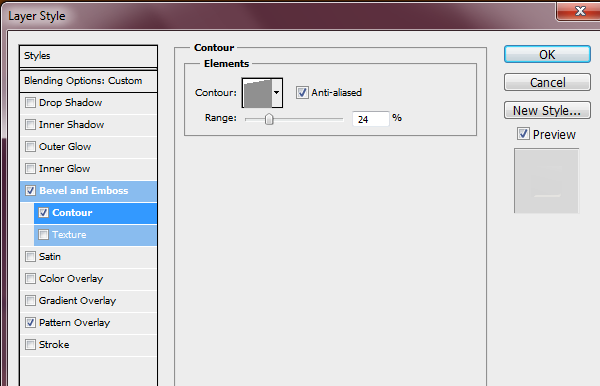This screenshot has height=386, width=600.
Task: Click the New Style... button
Action: click(547, 110)
